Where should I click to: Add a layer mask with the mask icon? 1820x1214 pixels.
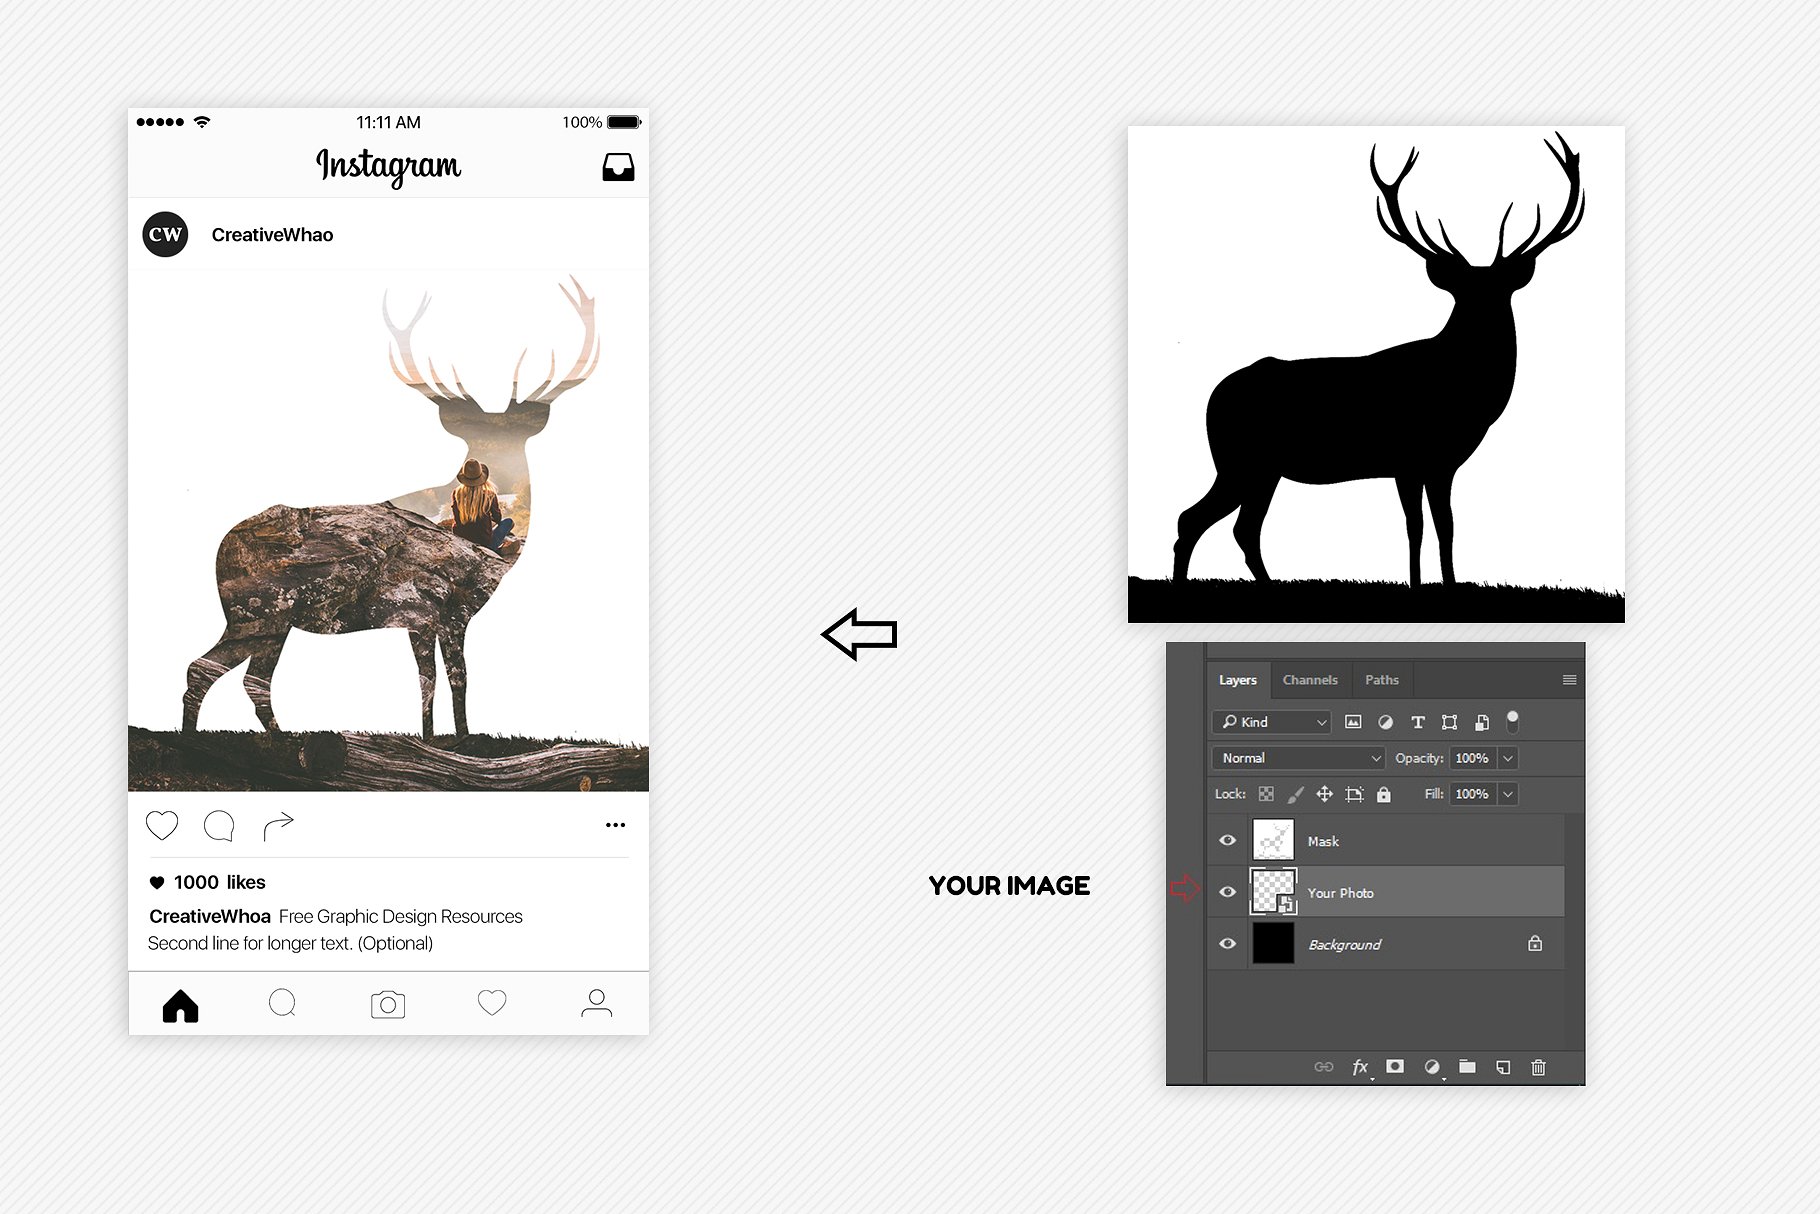[x=1396, y=1067]
